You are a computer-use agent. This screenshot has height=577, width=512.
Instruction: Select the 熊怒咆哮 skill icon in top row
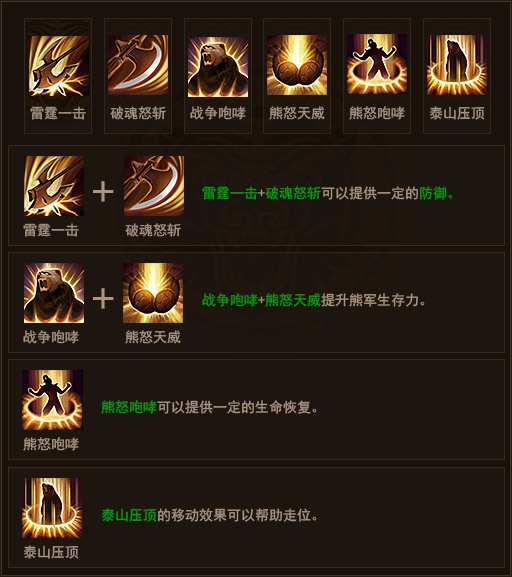pyautogui.click(x=377, y=64)
